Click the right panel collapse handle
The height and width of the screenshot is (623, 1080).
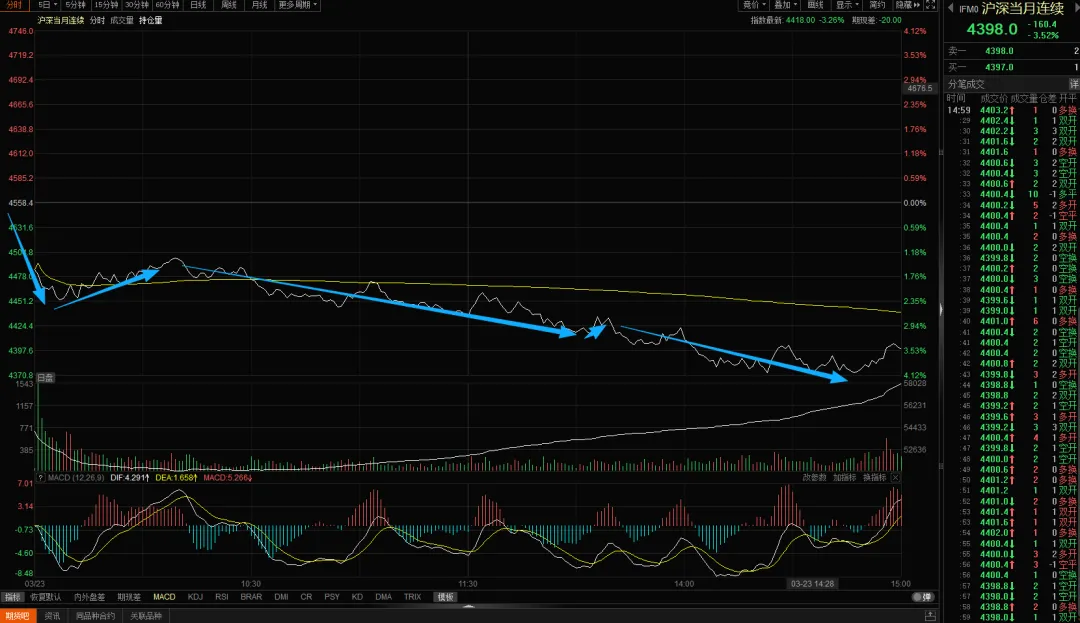(x=941, y=310)
